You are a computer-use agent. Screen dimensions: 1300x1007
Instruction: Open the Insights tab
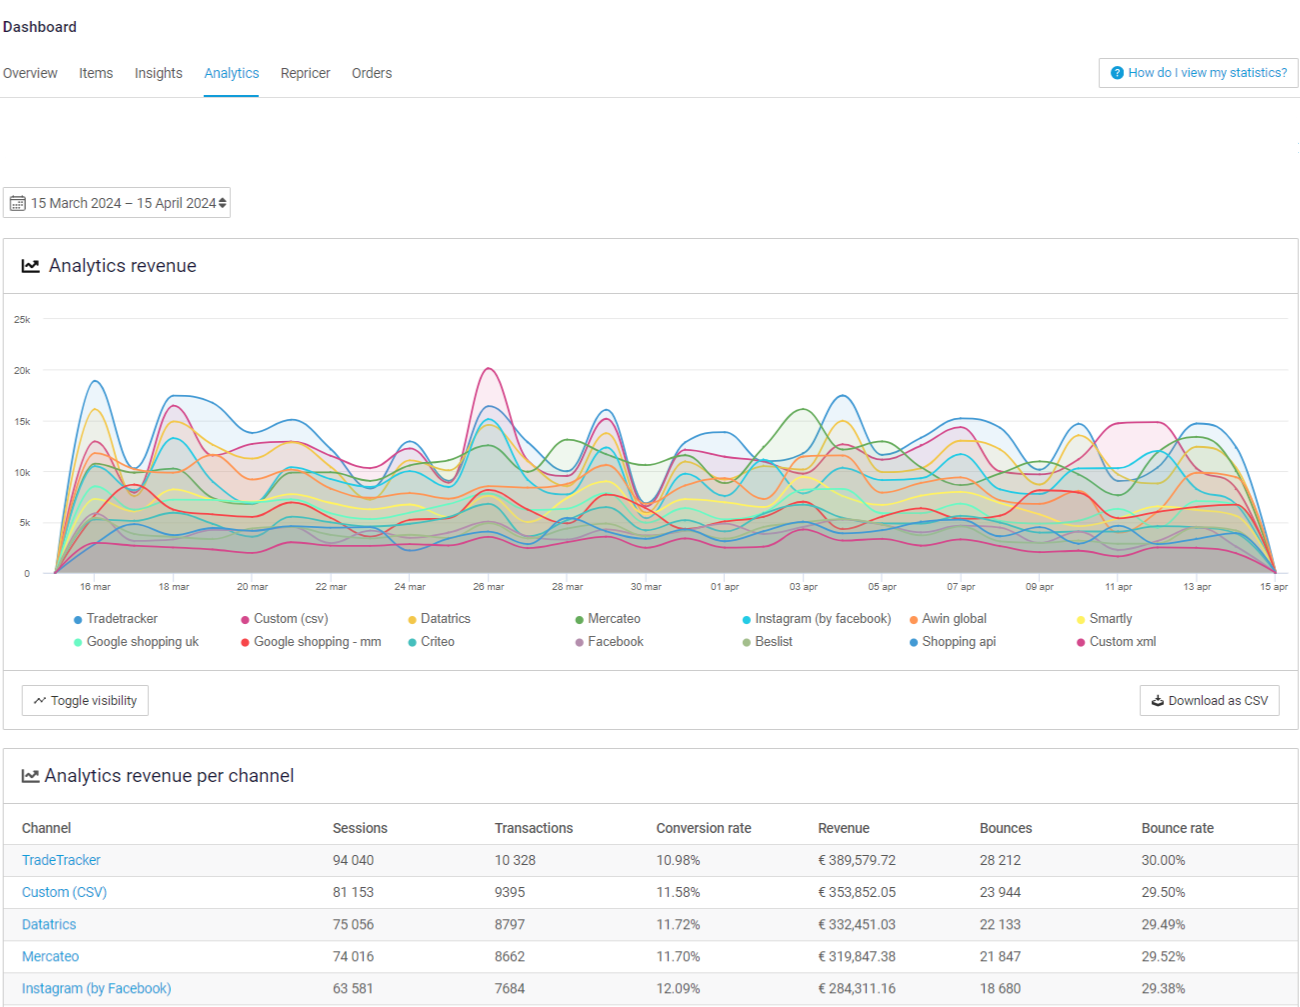[x=158, y=73]
